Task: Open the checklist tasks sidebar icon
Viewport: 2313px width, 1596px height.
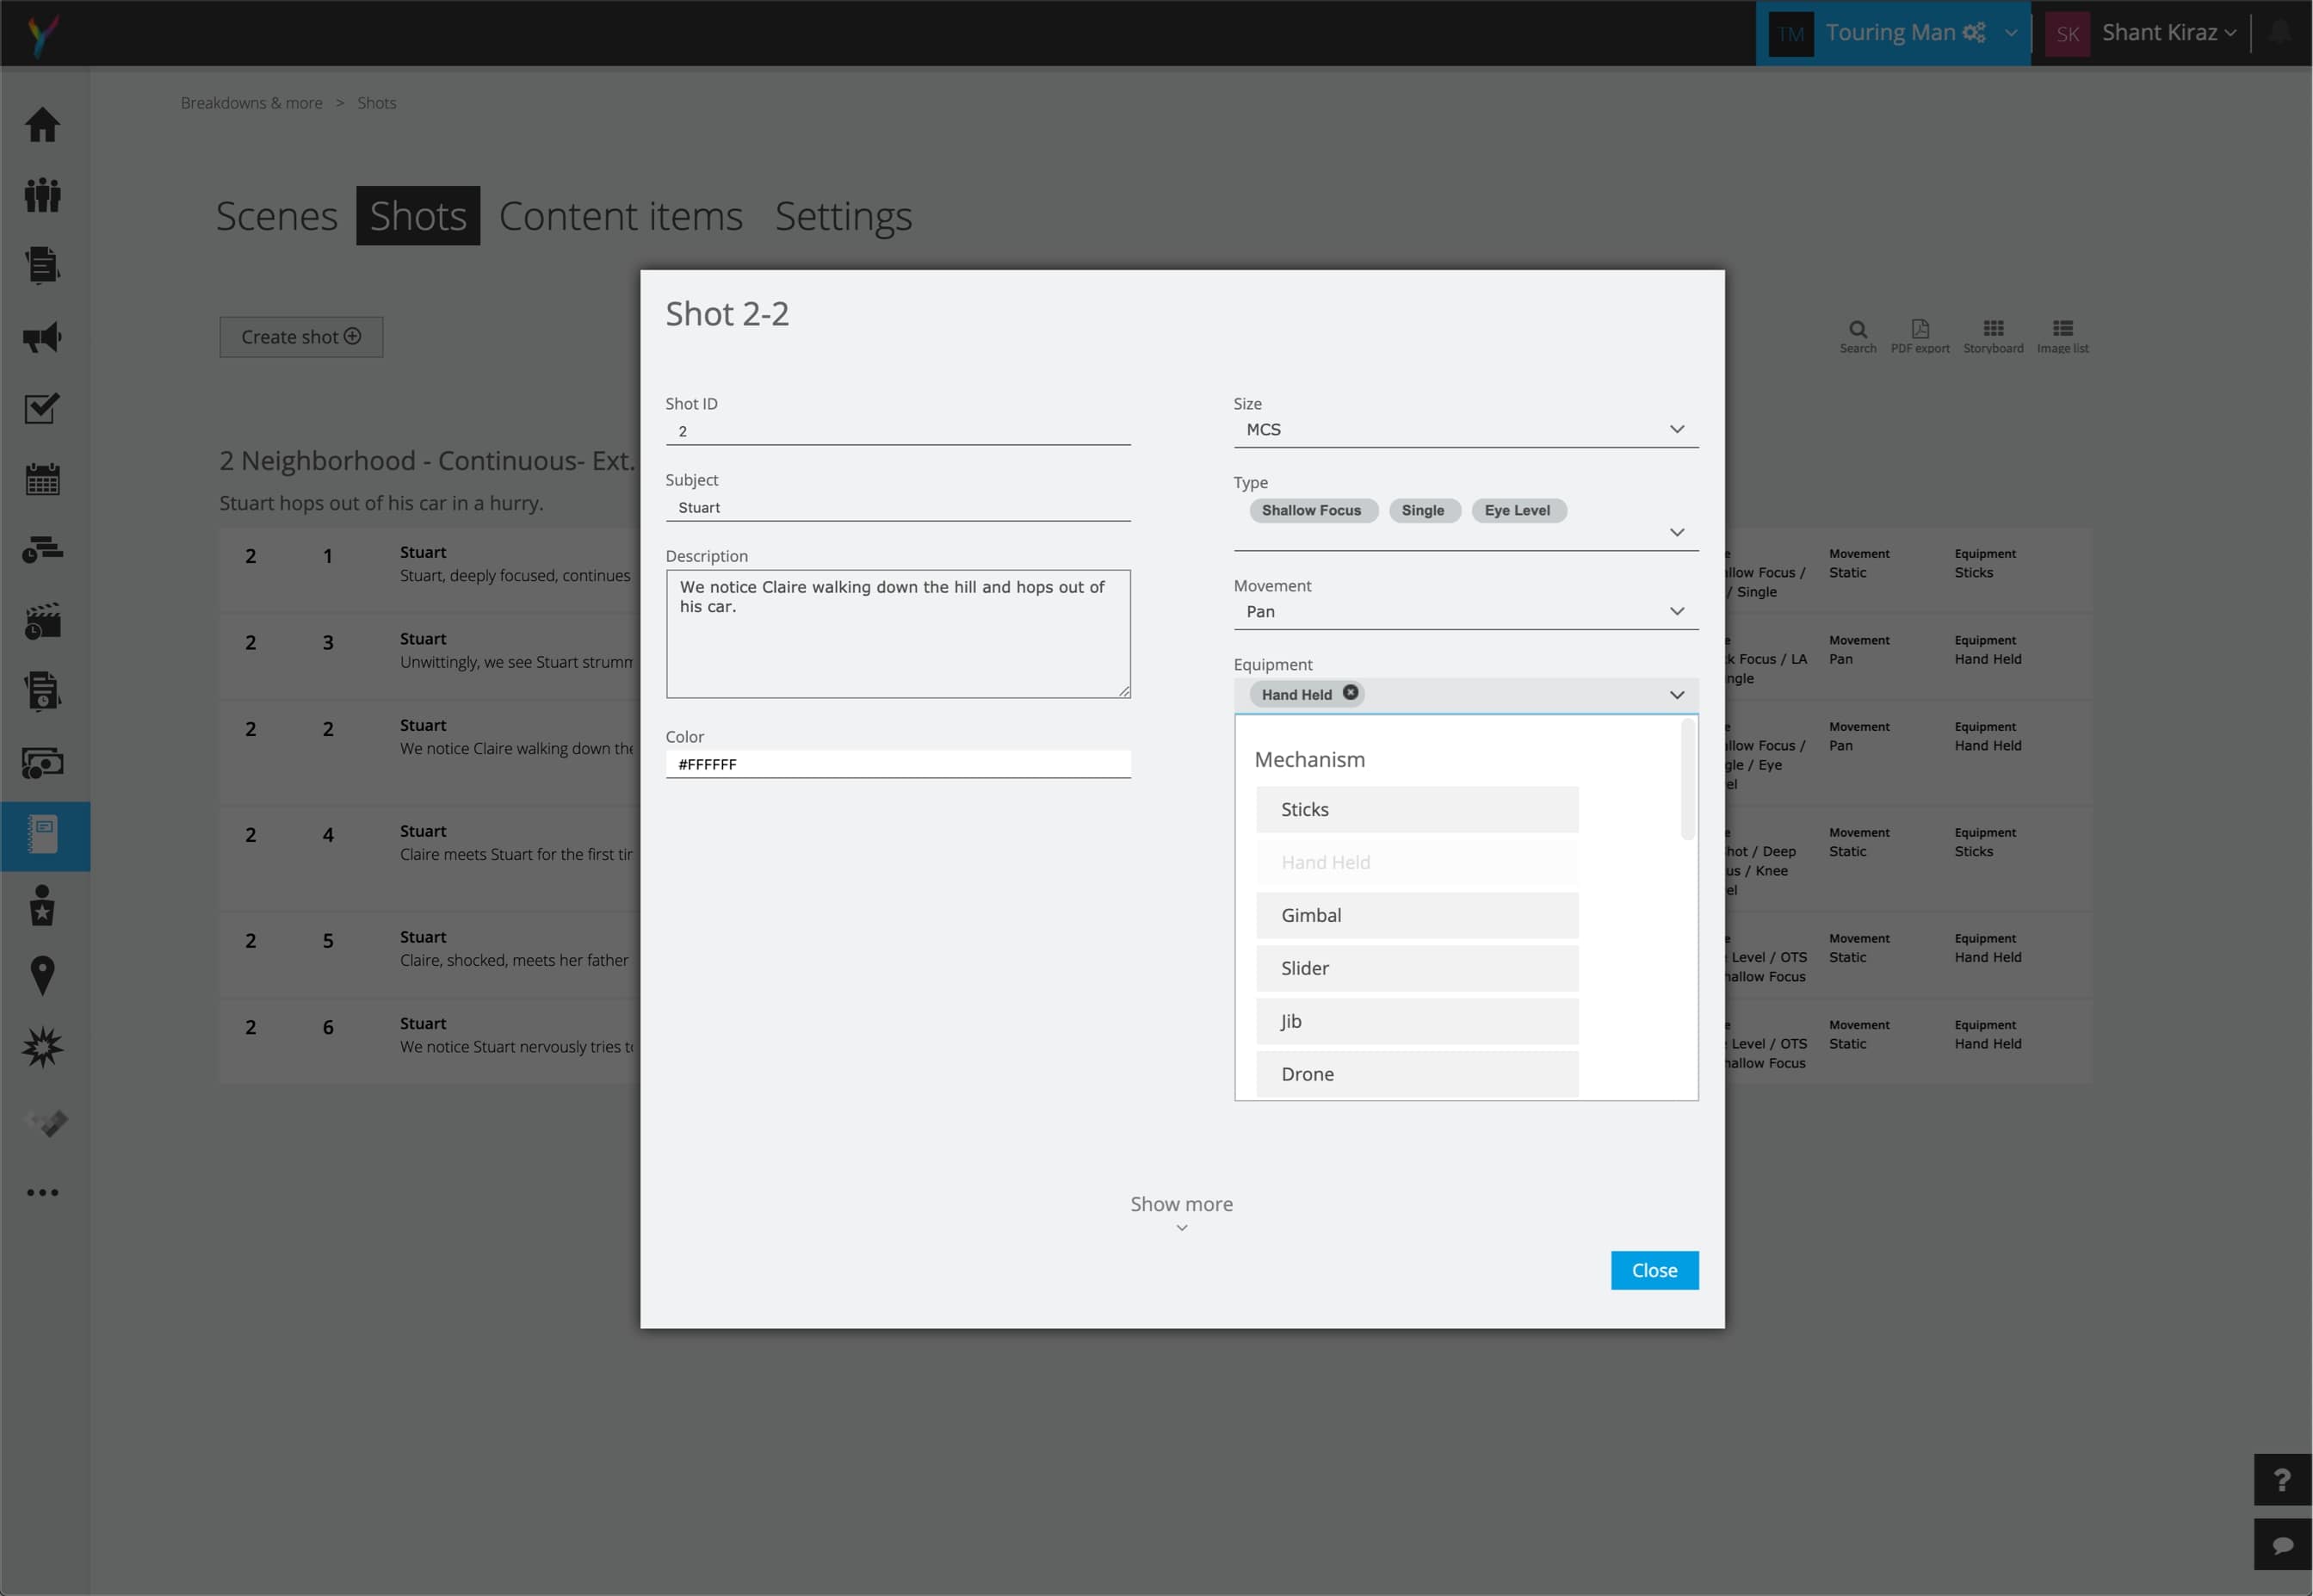Action: point(42,407)
